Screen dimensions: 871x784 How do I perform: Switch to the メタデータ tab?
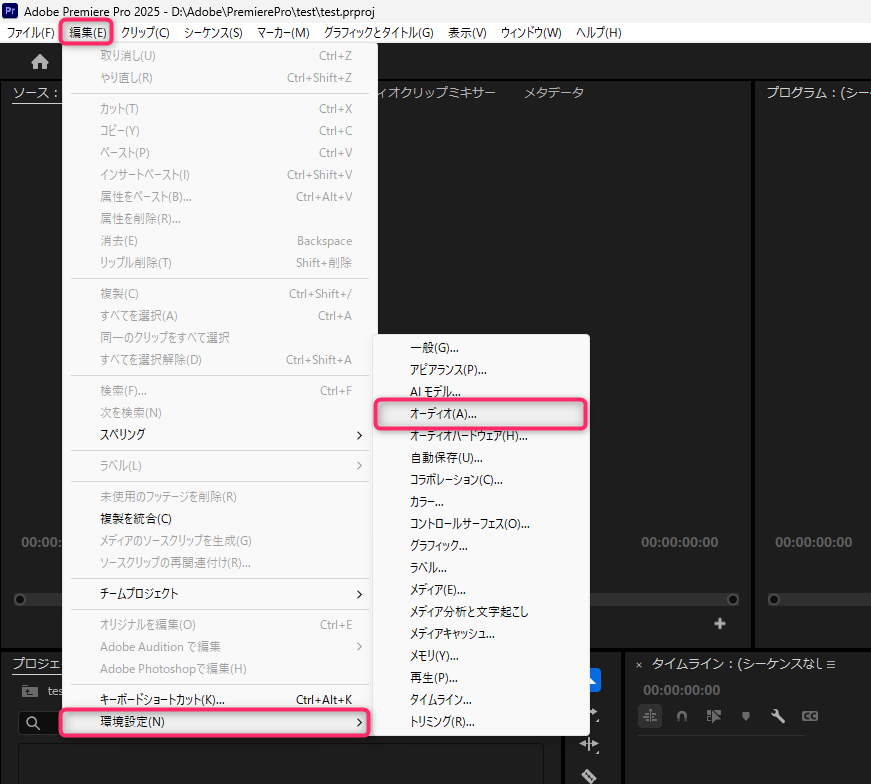click(x=553, y=93)
